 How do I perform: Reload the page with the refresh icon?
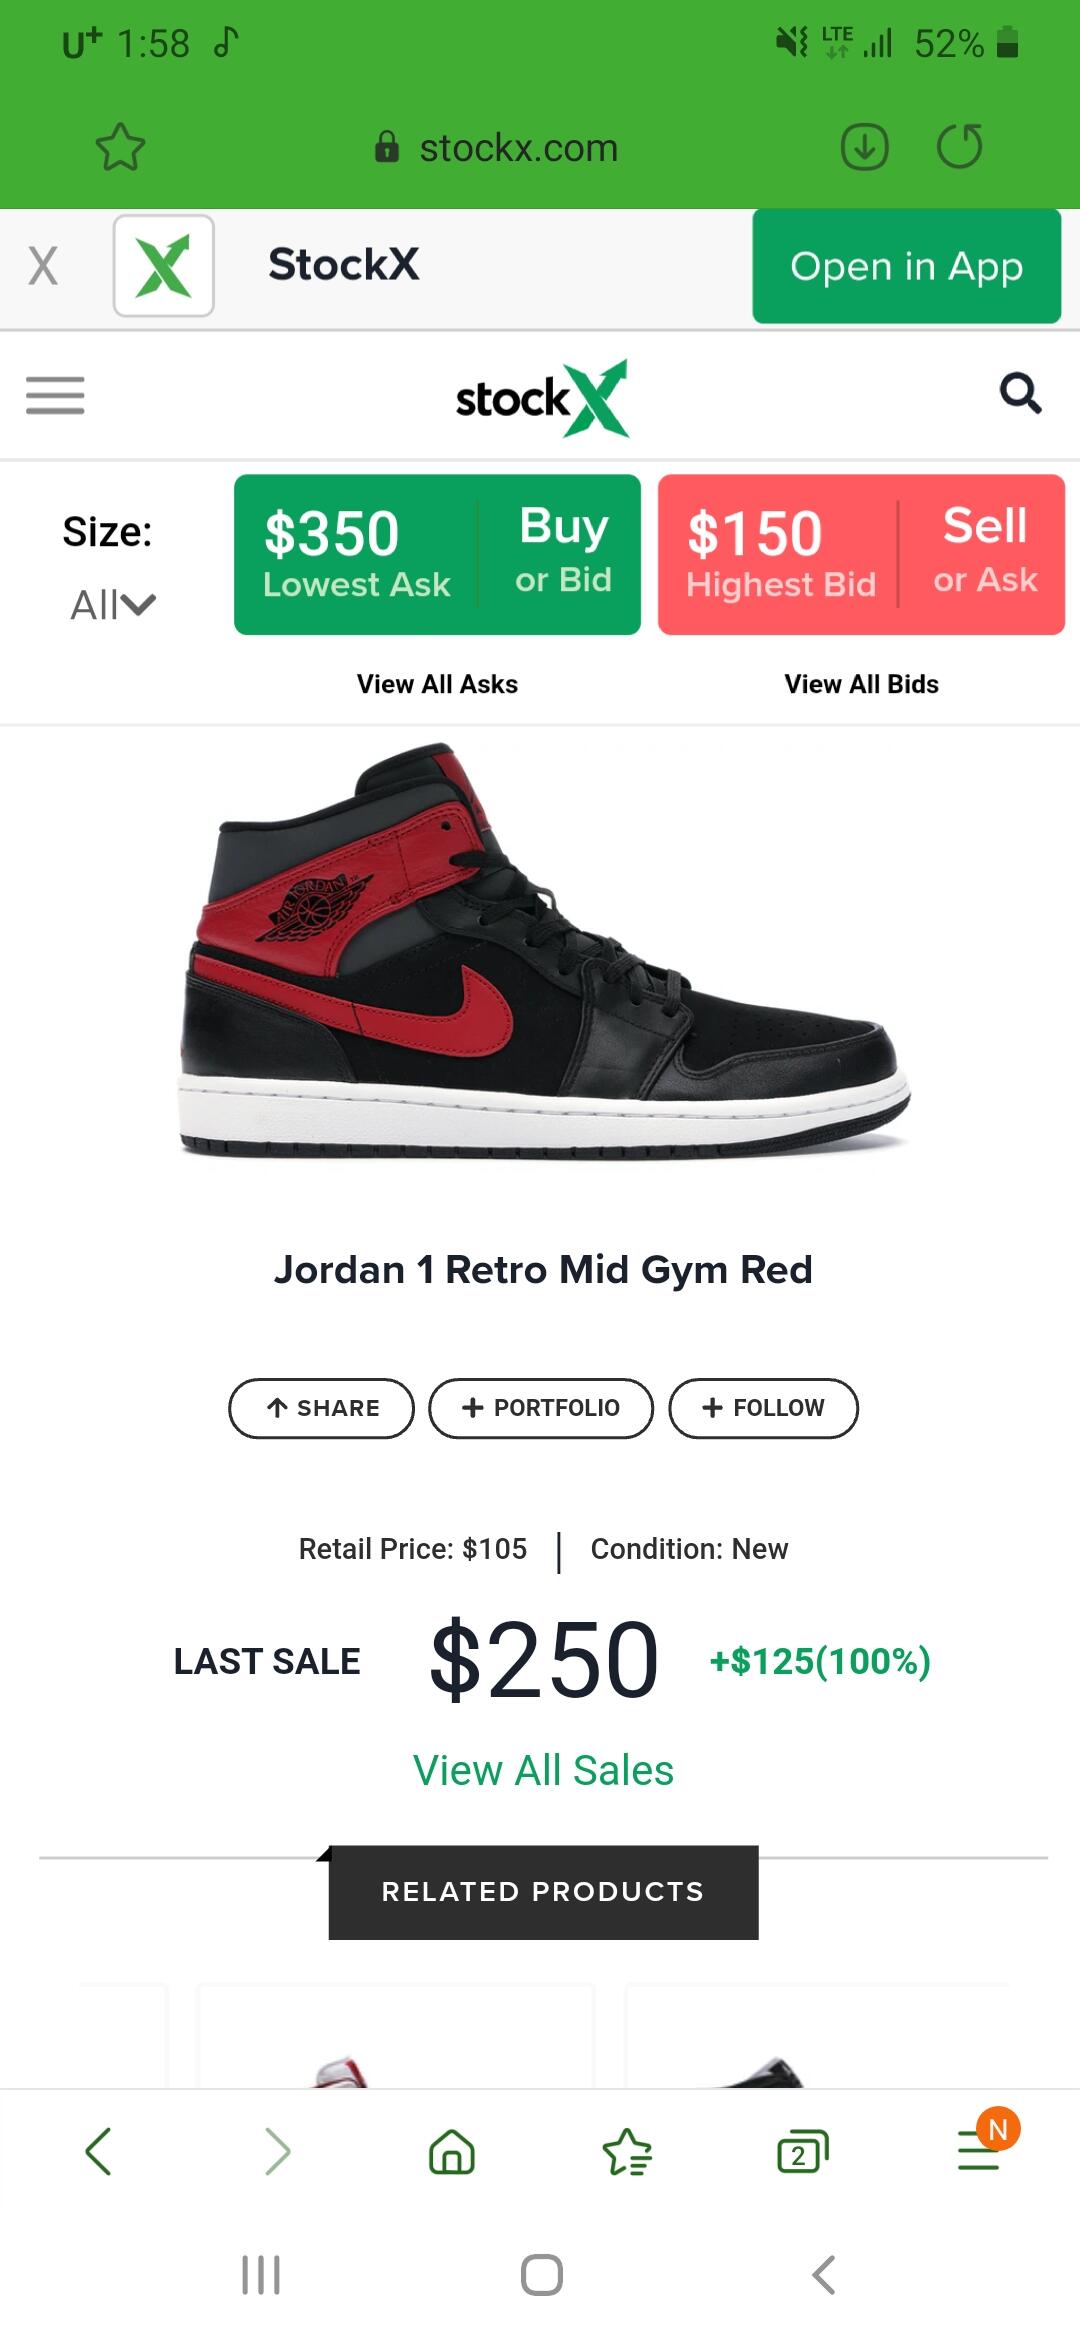pyautogui.click(x=960, y=146)
